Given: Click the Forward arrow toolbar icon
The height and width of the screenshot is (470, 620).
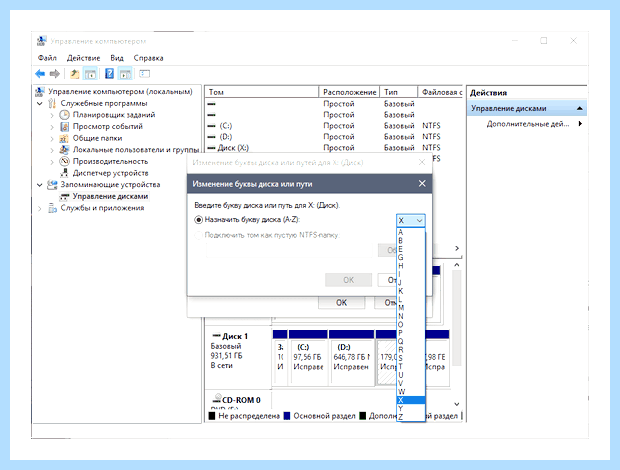Looking at the screenshot, I should [55, 74].
